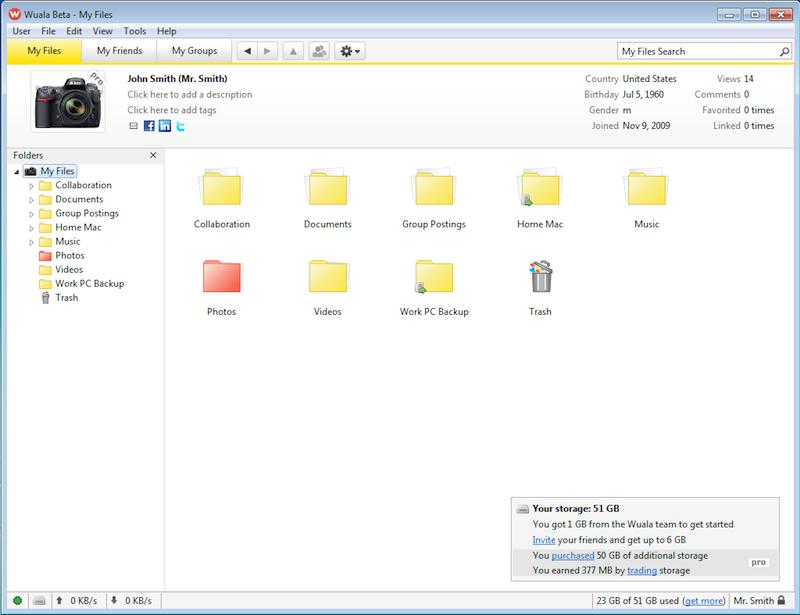This screenshot has height=615, width=800.
Task: Click the Twitter share icon
Action: (x=180, y=126)
